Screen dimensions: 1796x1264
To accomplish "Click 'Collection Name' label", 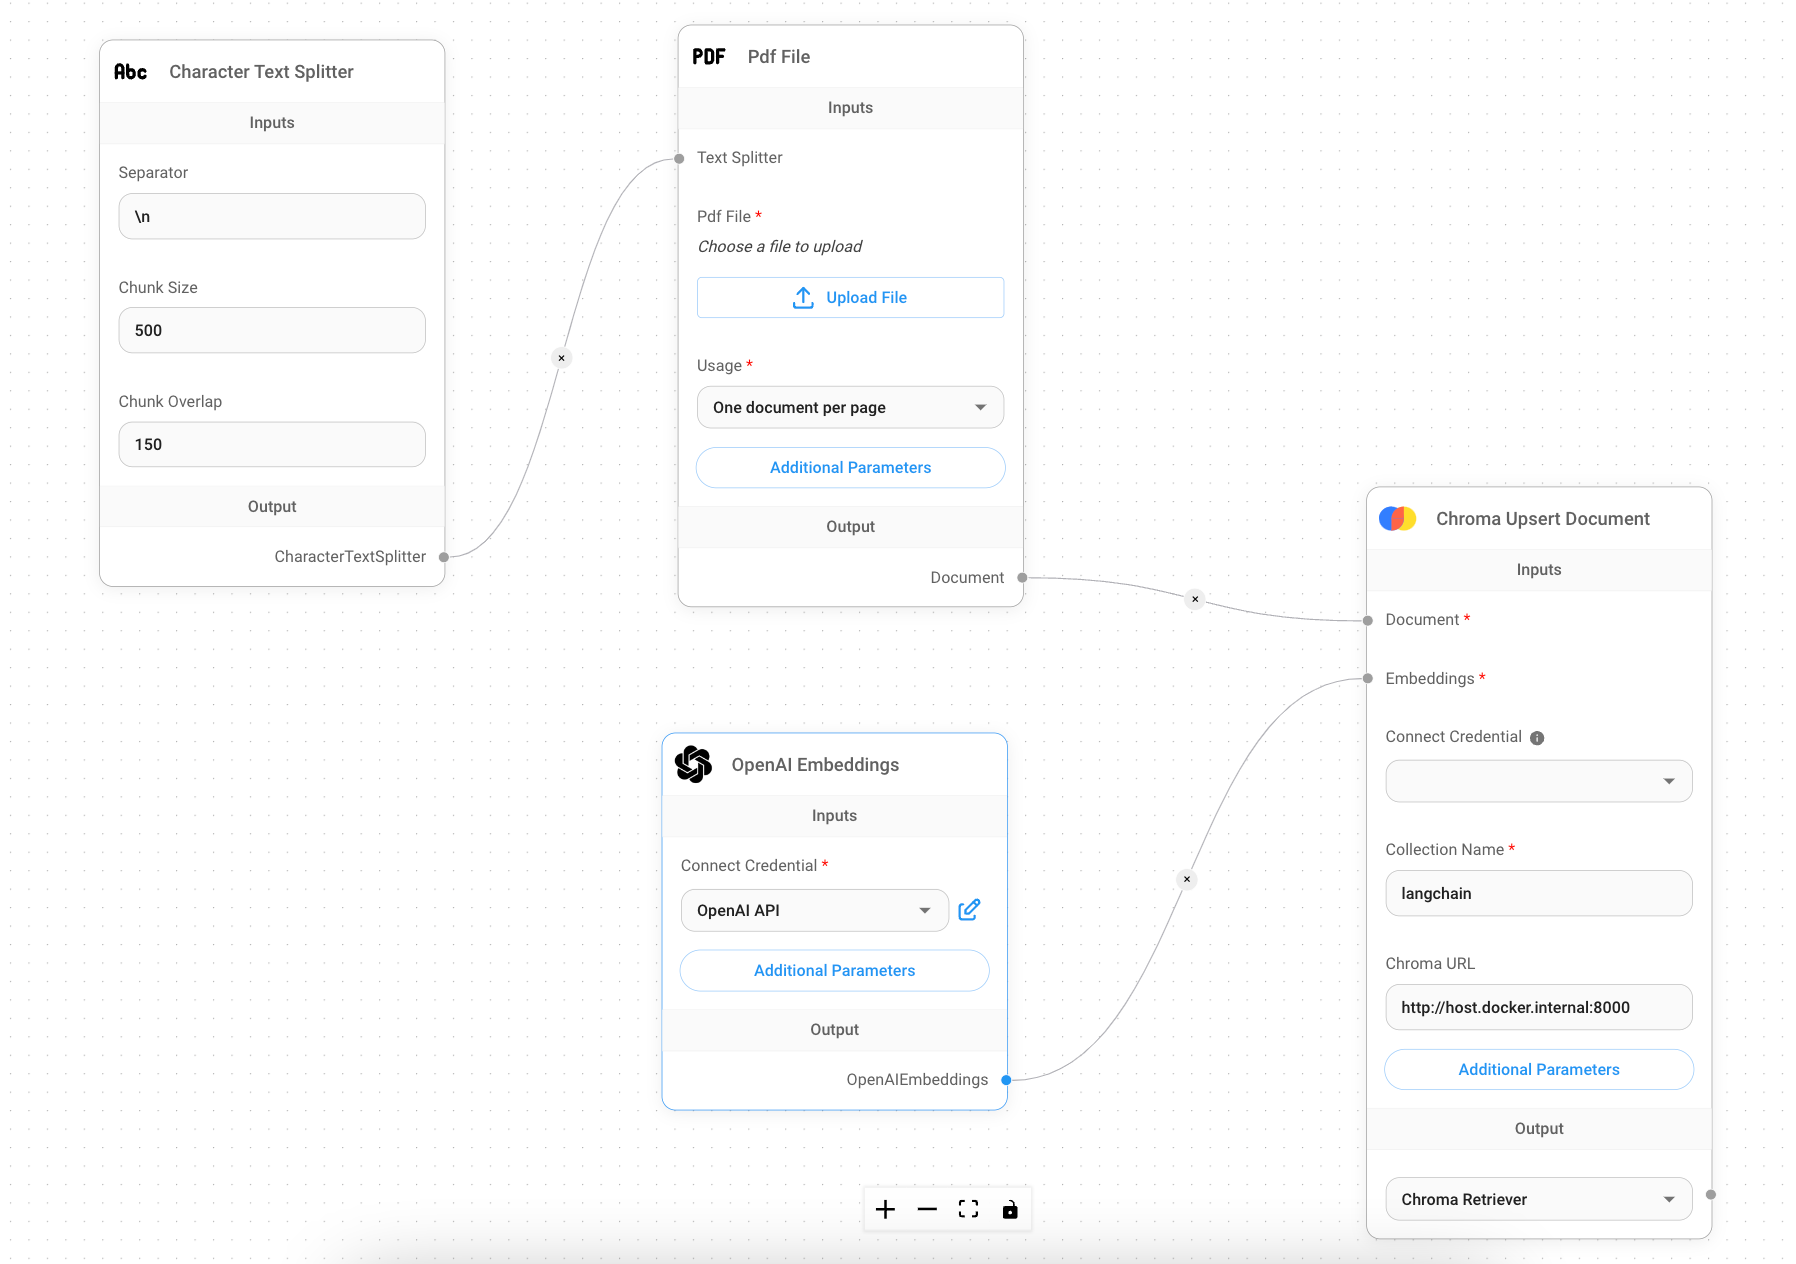I will coord(1445,850).
